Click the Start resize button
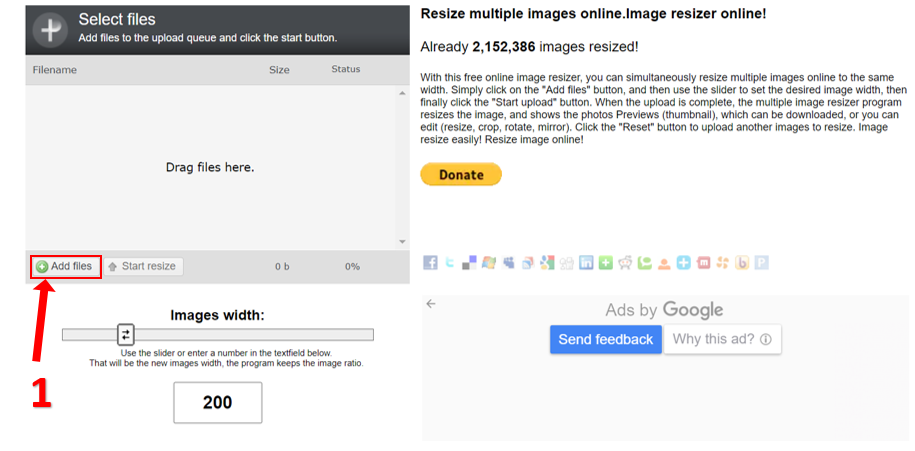 pos(141,266)
